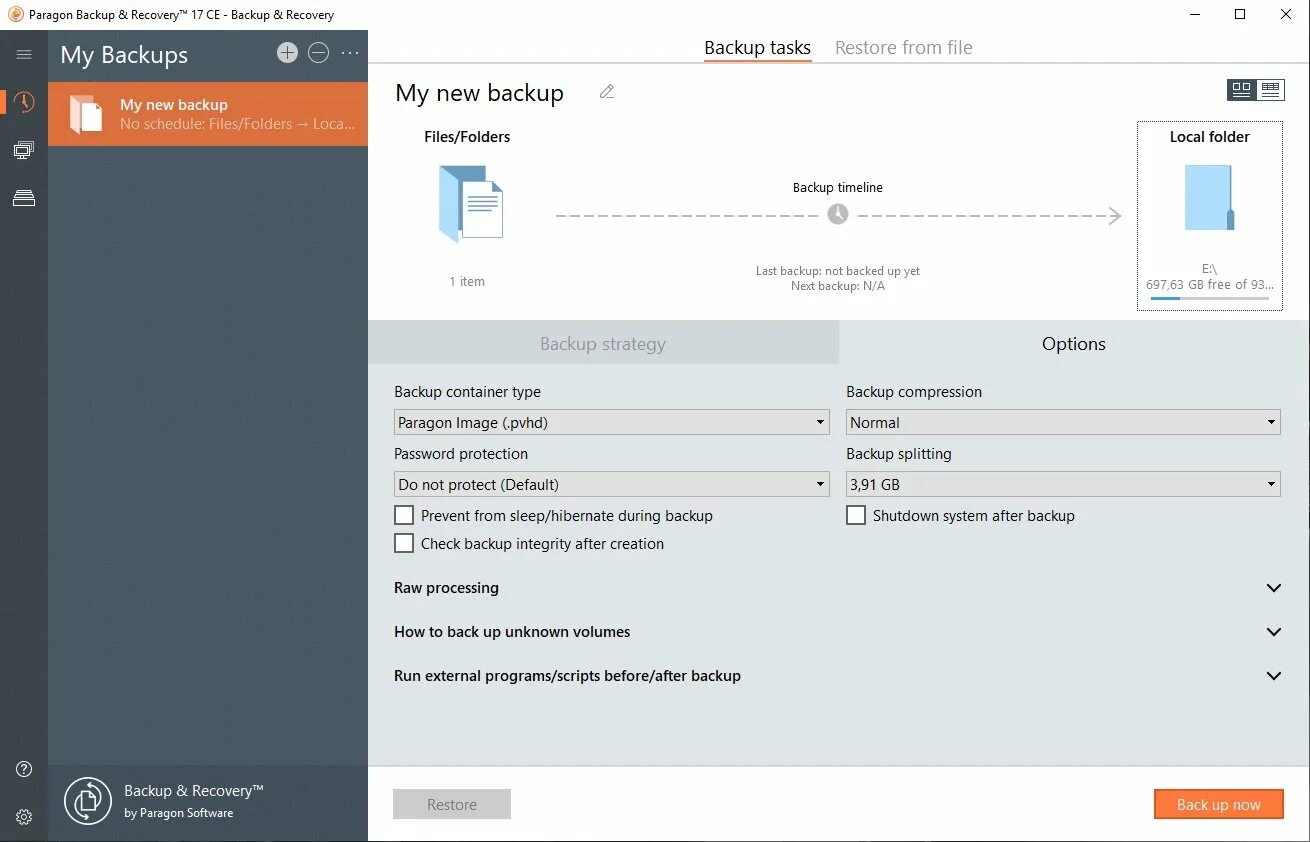
Task: Switch to the Restore from file tab
Action: 904,47
